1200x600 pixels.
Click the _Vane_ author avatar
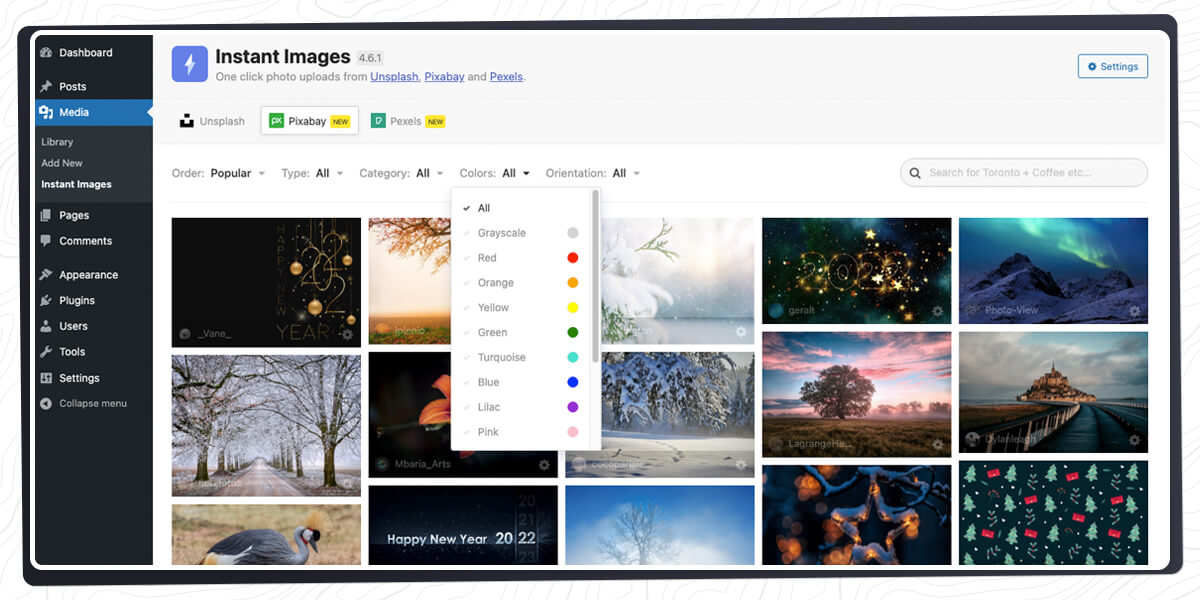185,334
